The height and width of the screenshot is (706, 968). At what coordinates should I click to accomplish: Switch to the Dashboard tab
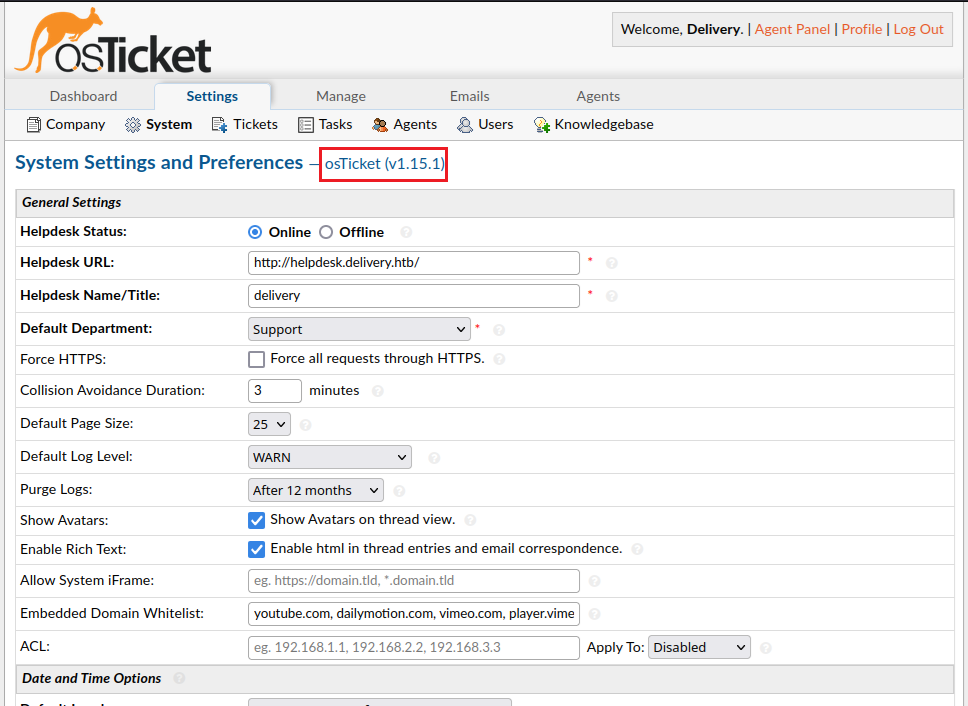[x=84, y=96]
